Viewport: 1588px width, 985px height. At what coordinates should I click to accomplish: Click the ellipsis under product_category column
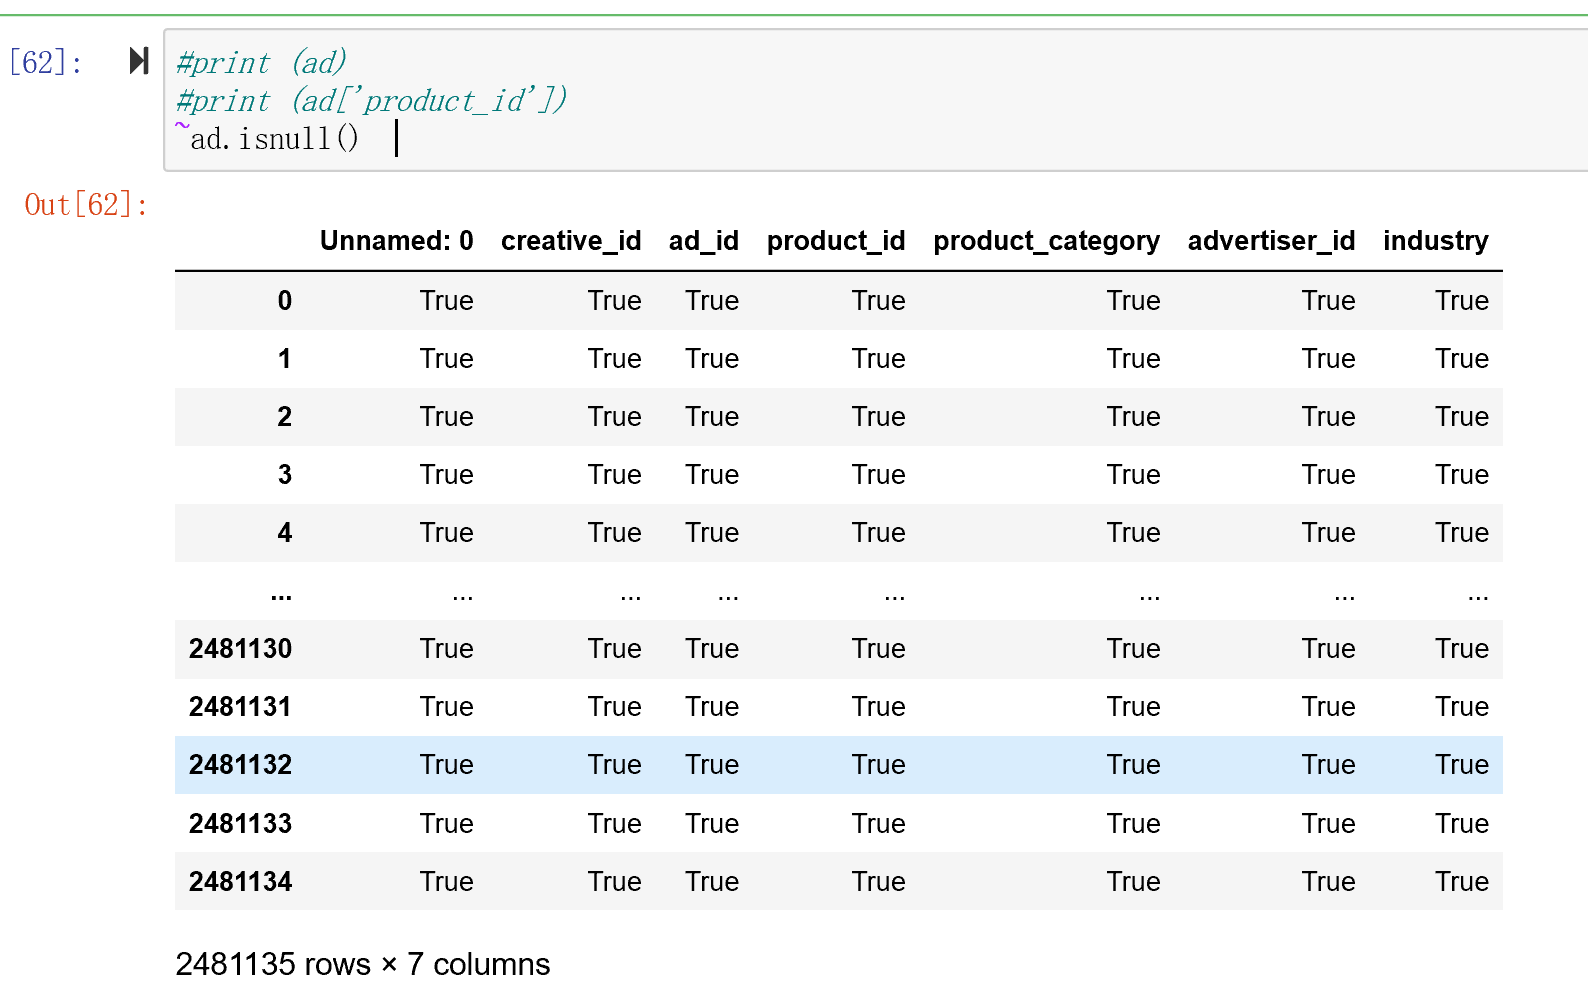coord(1150,598)
